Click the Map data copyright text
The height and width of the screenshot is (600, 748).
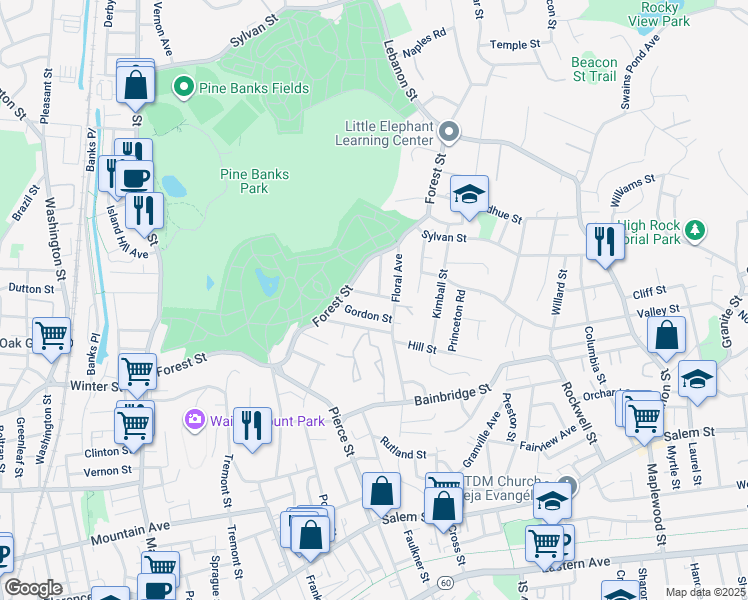[705, 592]
